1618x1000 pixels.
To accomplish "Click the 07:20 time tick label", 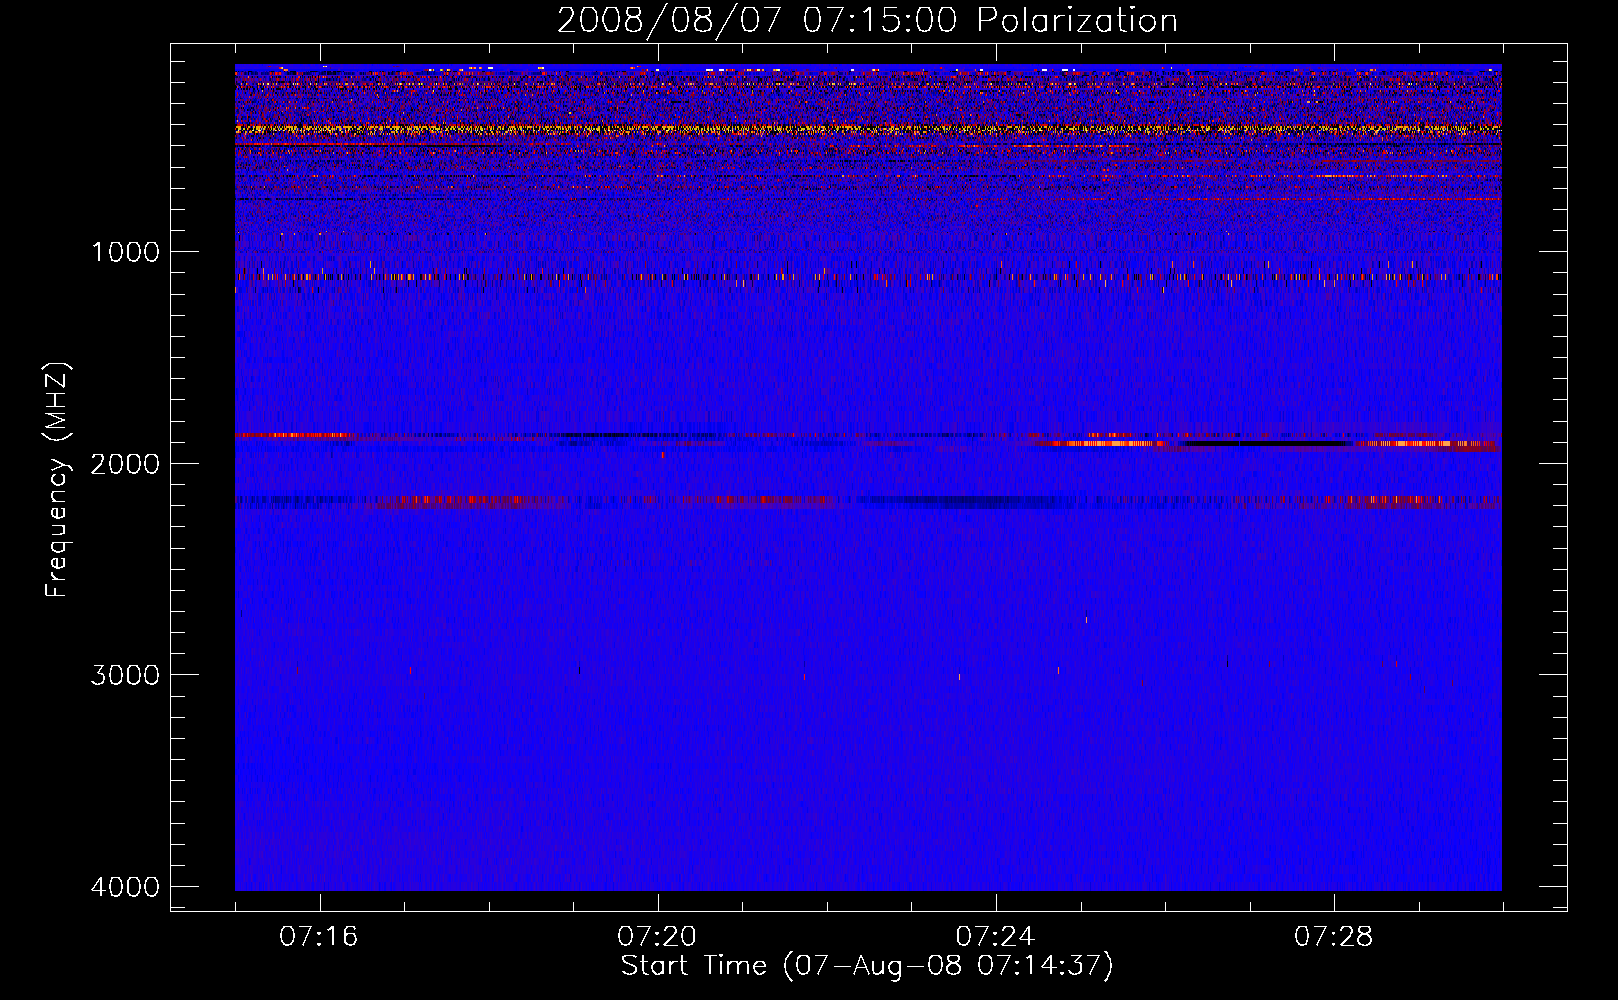I will point(657,937).
